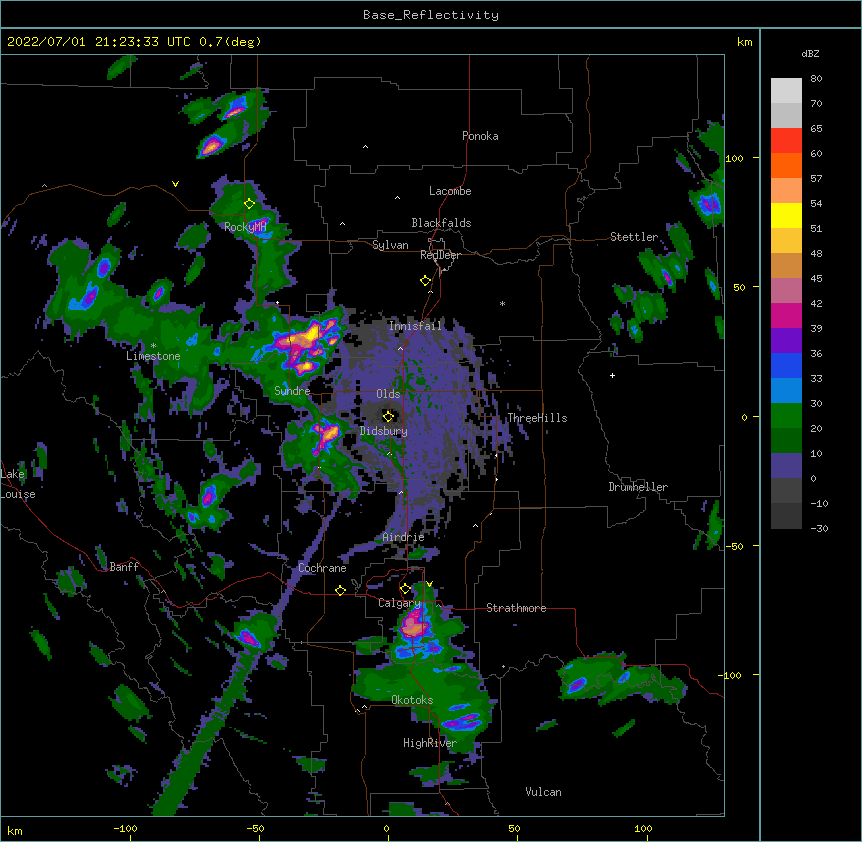The height and width of the screenshot is (842, 862).
Task: Click the Innisfail city label
Action: click(x=415, y=326)
